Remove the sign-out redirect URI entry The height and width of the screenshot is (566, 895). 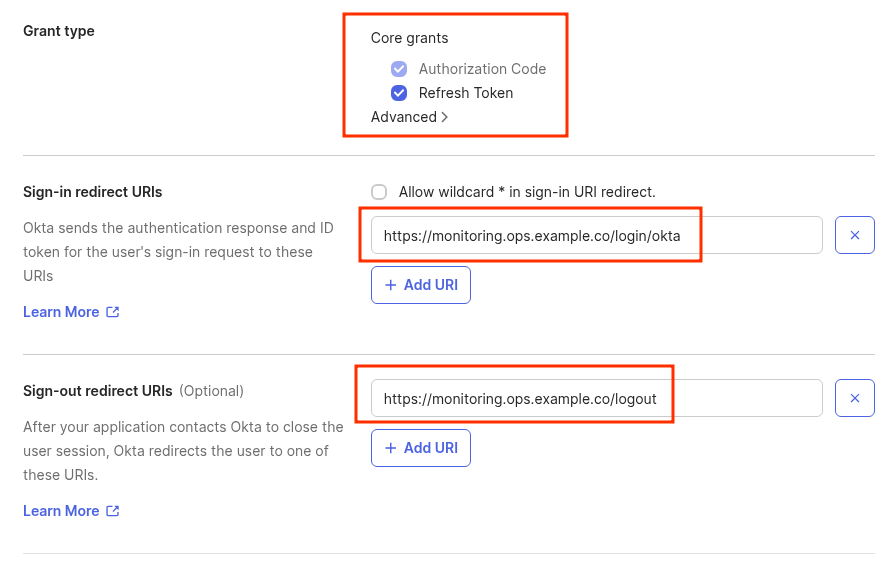[855, 398]
